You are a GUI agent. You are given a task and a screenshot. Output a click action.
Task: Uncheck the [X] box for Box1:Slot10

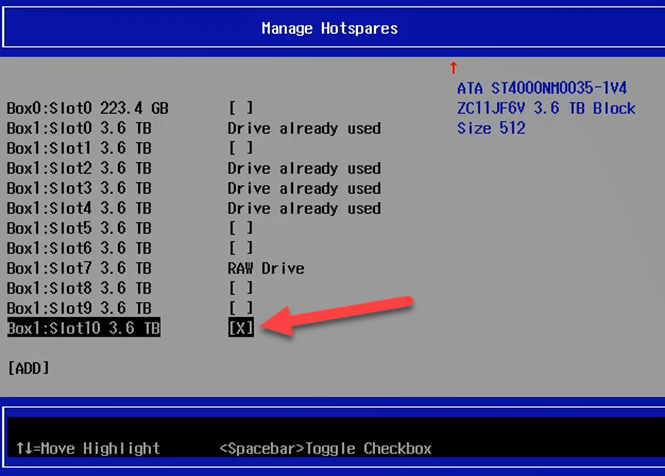[240, 328]
